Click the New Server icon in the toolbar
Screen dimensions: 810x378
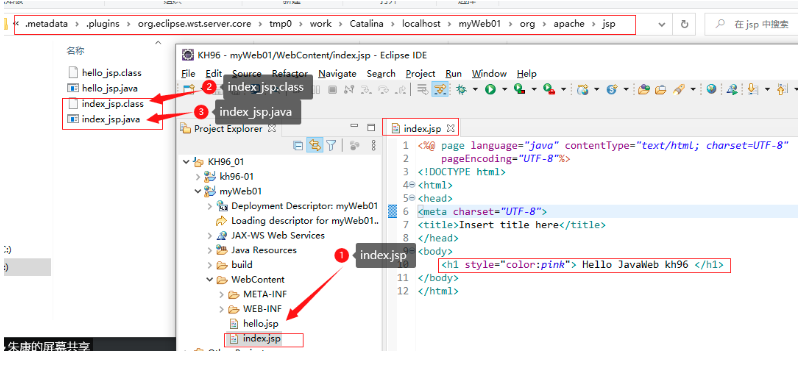tap(583, 89)
